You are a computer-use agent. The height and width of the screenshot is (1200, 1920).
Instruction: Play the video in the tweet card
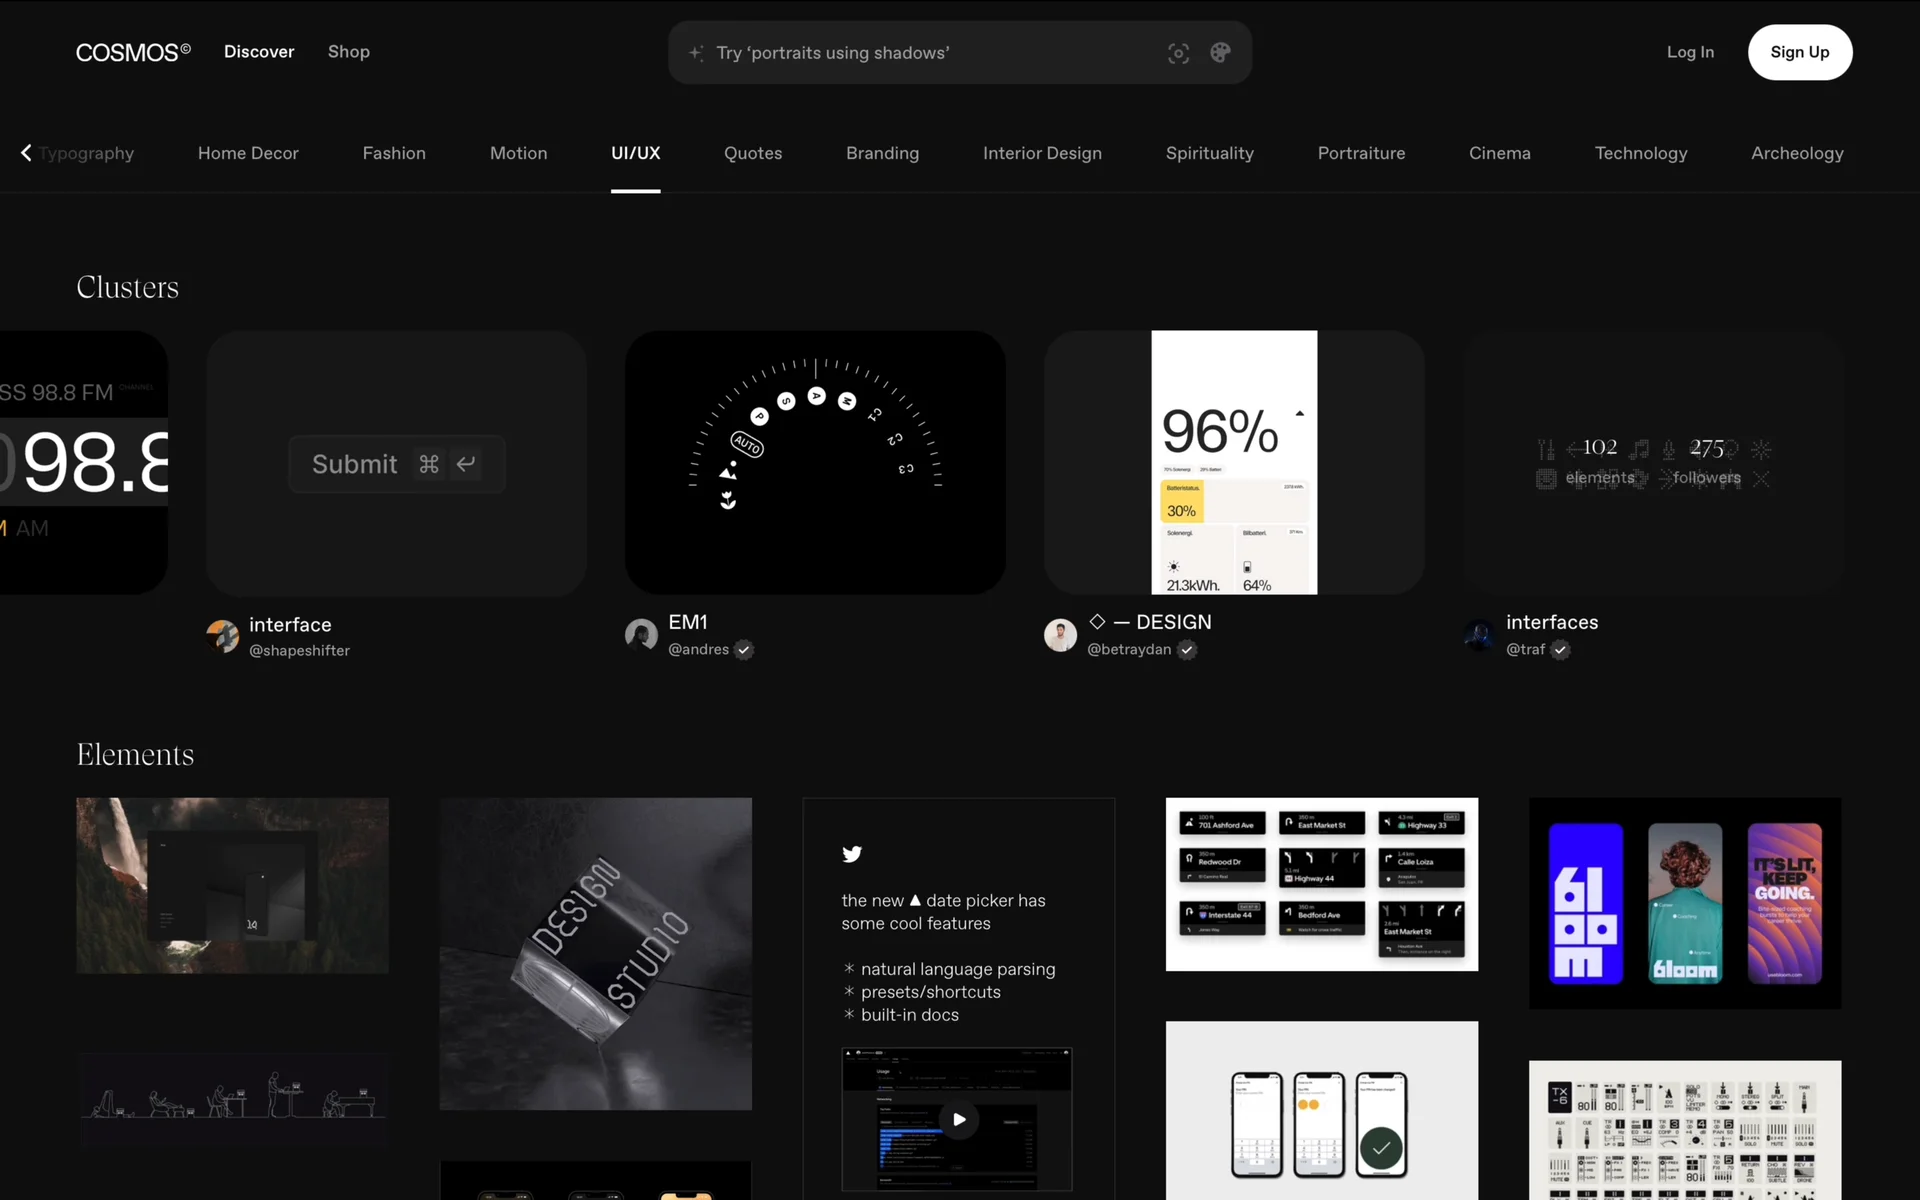pyautogui.click(x=958, y=1119)
